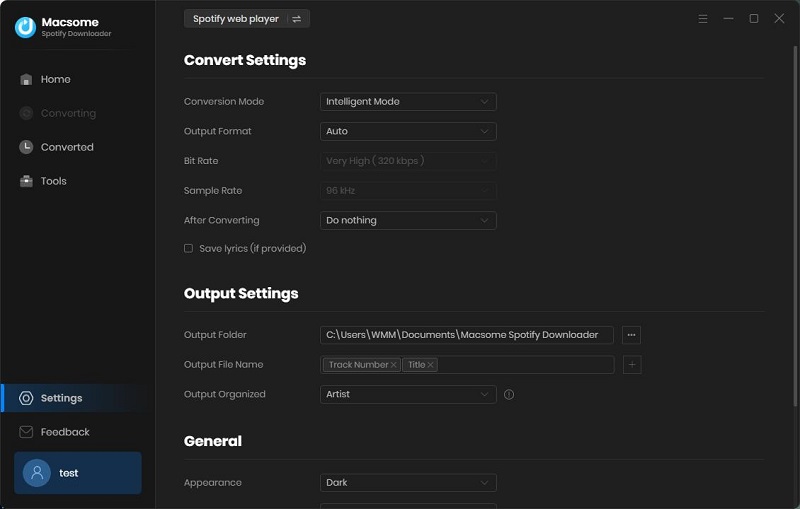Screen dimensions: 800x509
Task: Click the Converted clock icon
Action: point(26,147)
